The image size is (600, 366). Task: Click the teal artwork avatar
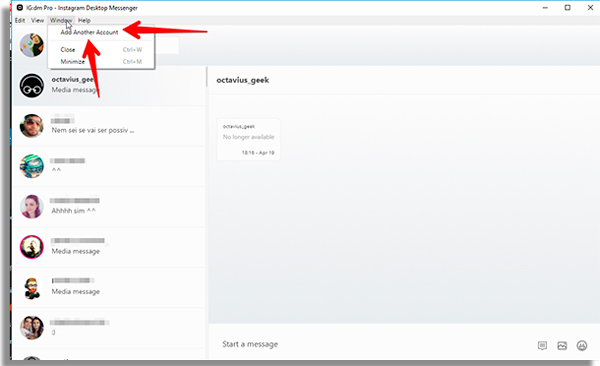tap(32, 166)
